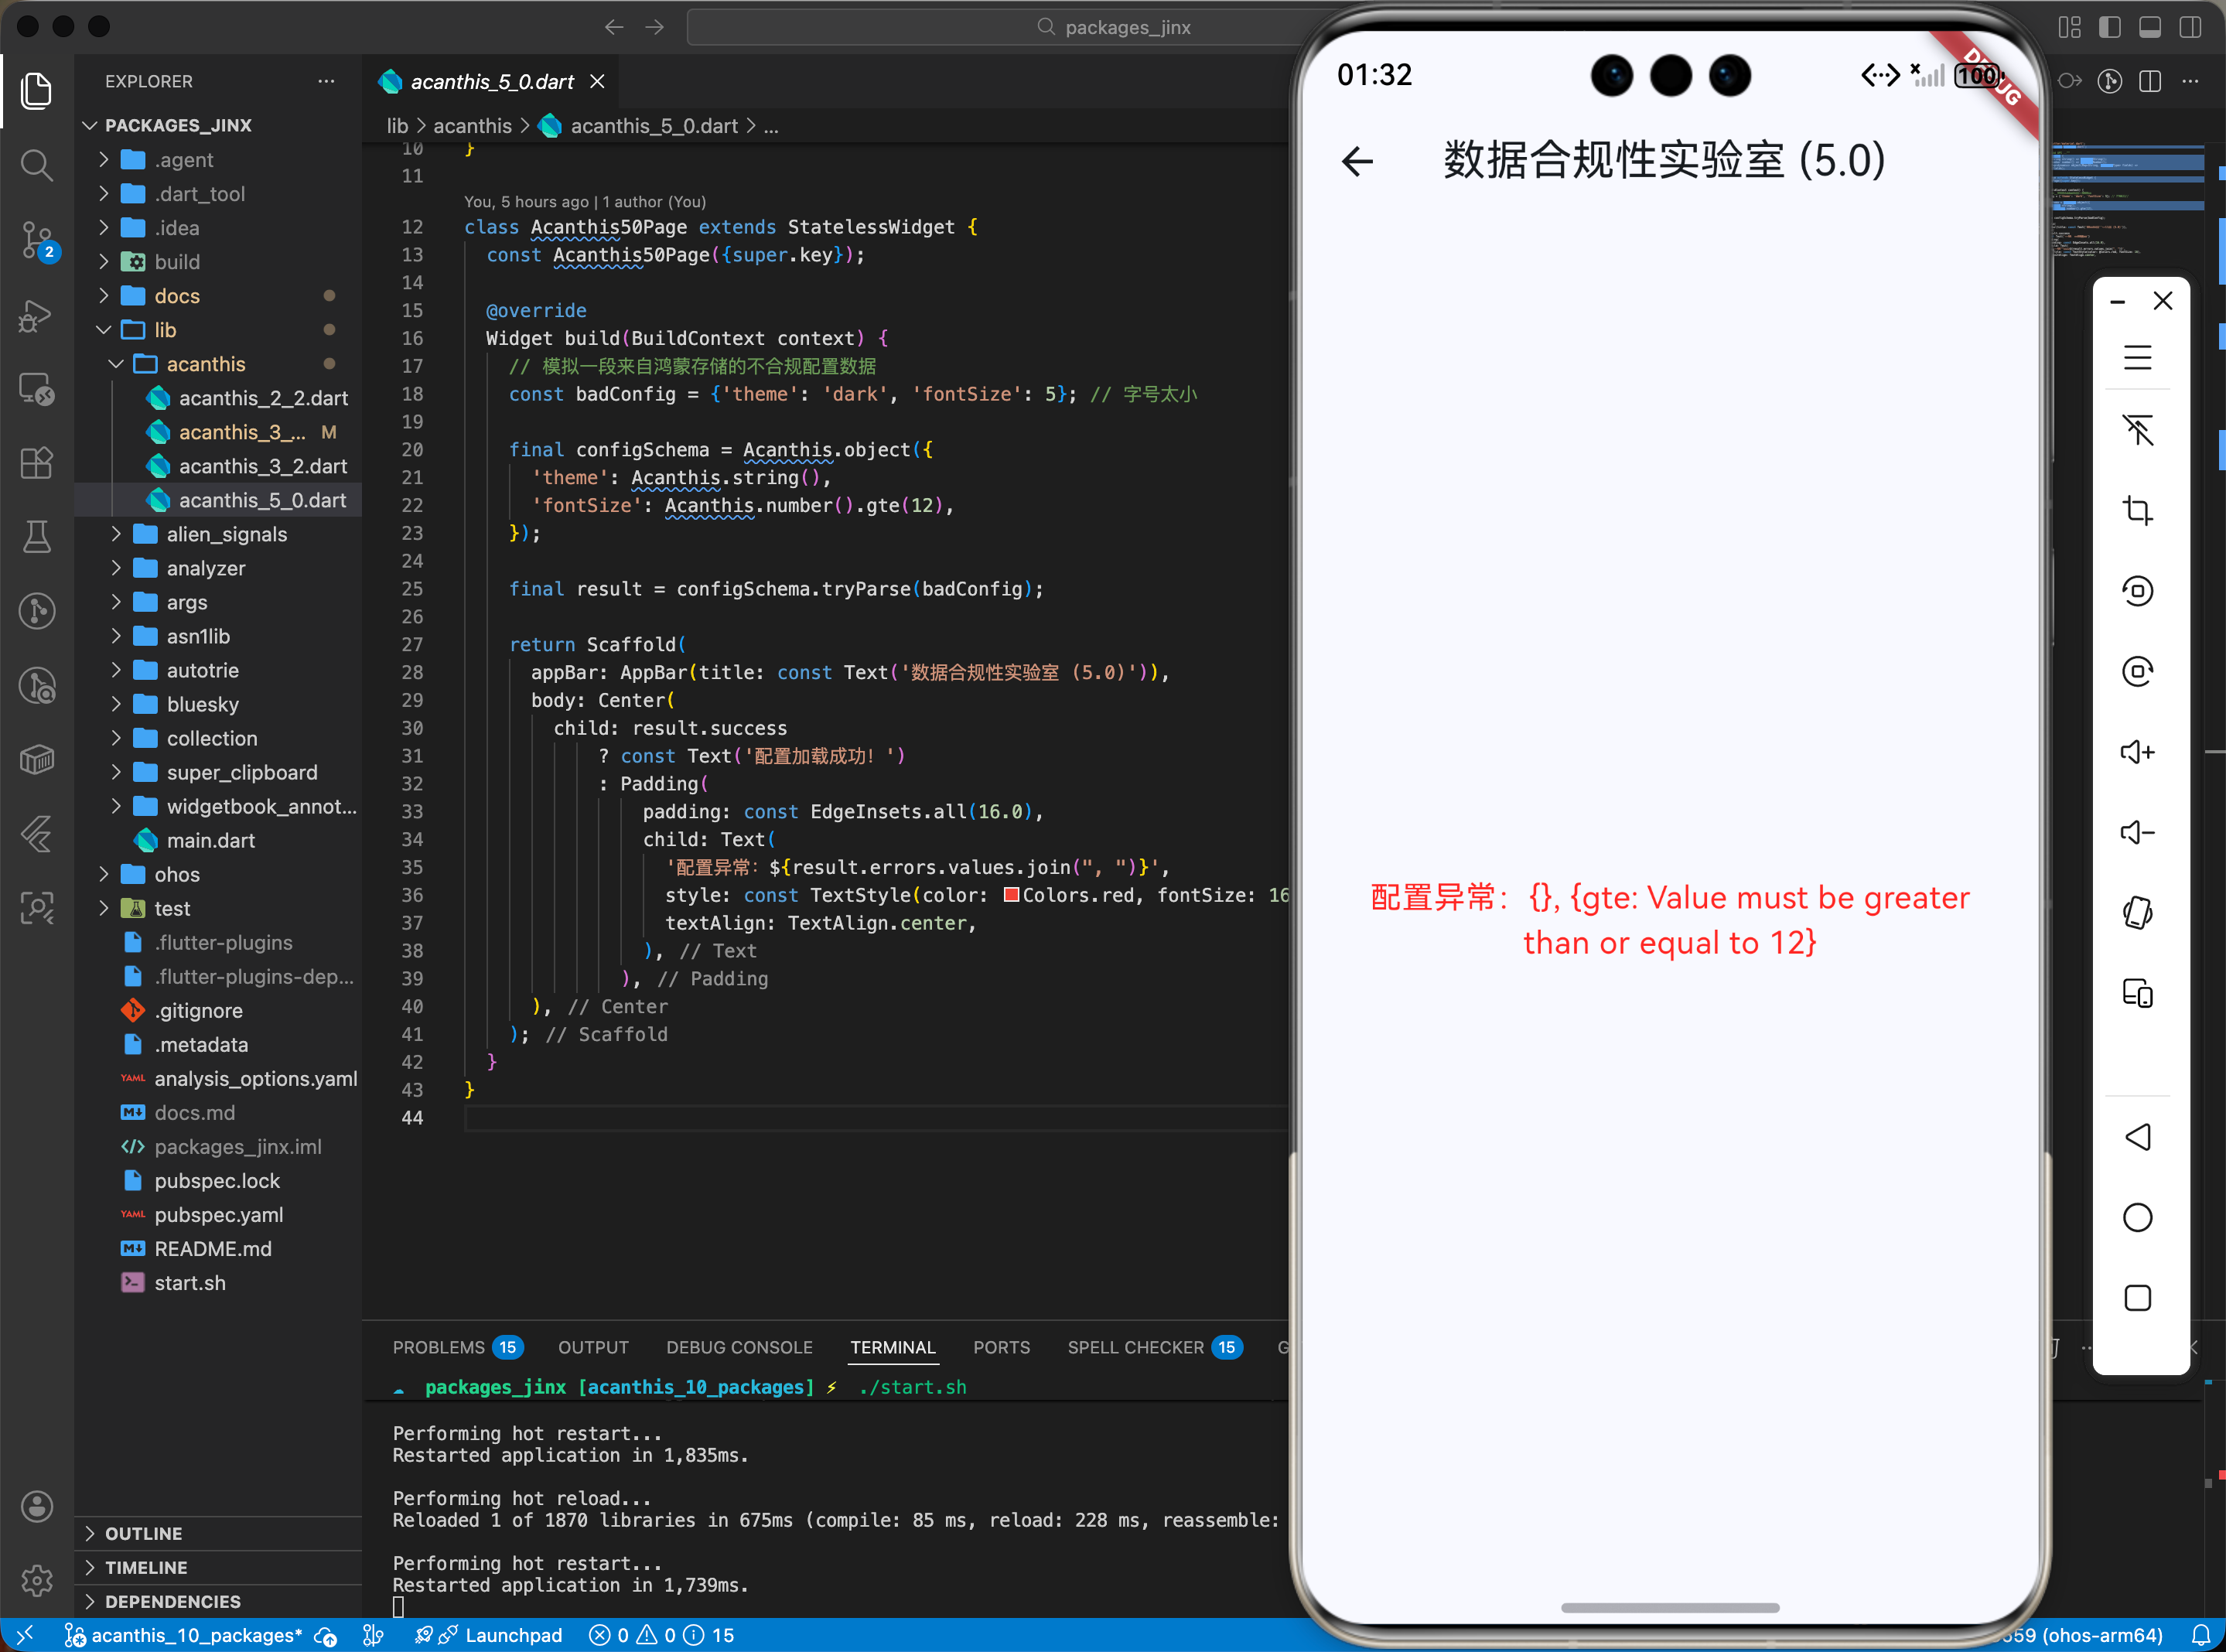Collapse the acanthis folder
Screen dimensions: 2226x1652
[x=206, y=364]
